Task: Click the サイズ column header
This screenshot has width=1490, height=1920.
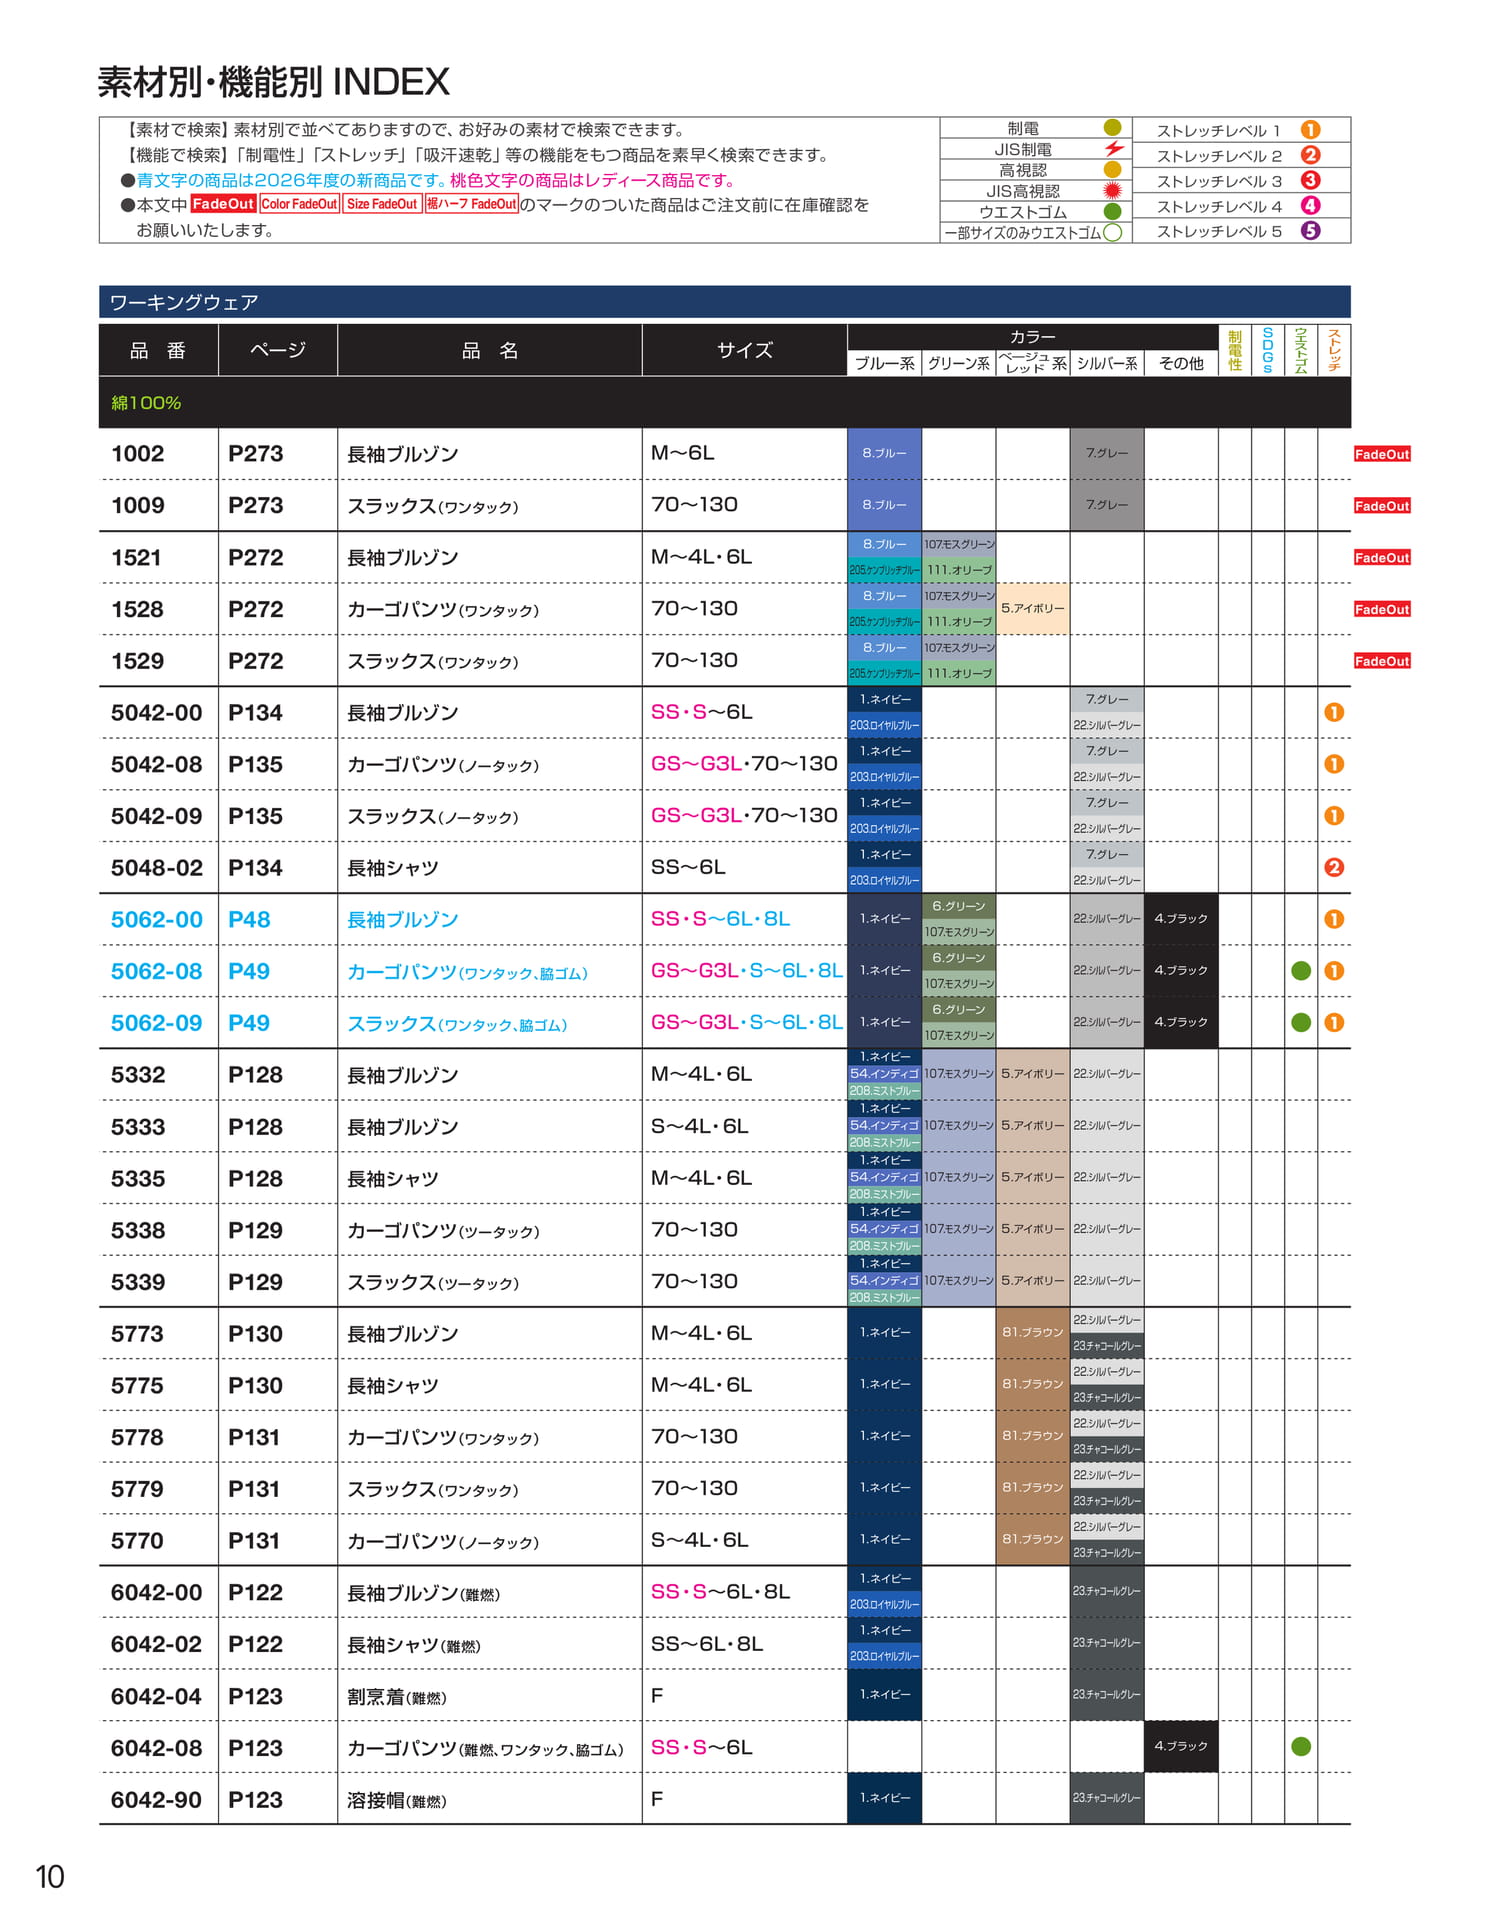Action: [x=744, y=350]
